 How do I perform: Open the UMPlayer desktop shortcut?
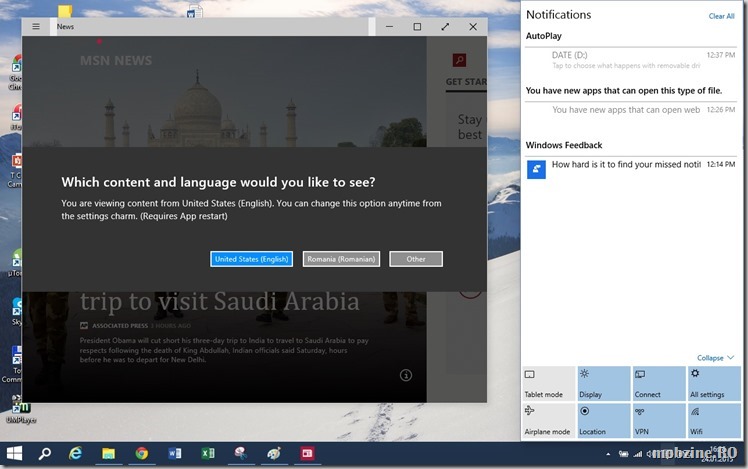click(x=21, y=411)
